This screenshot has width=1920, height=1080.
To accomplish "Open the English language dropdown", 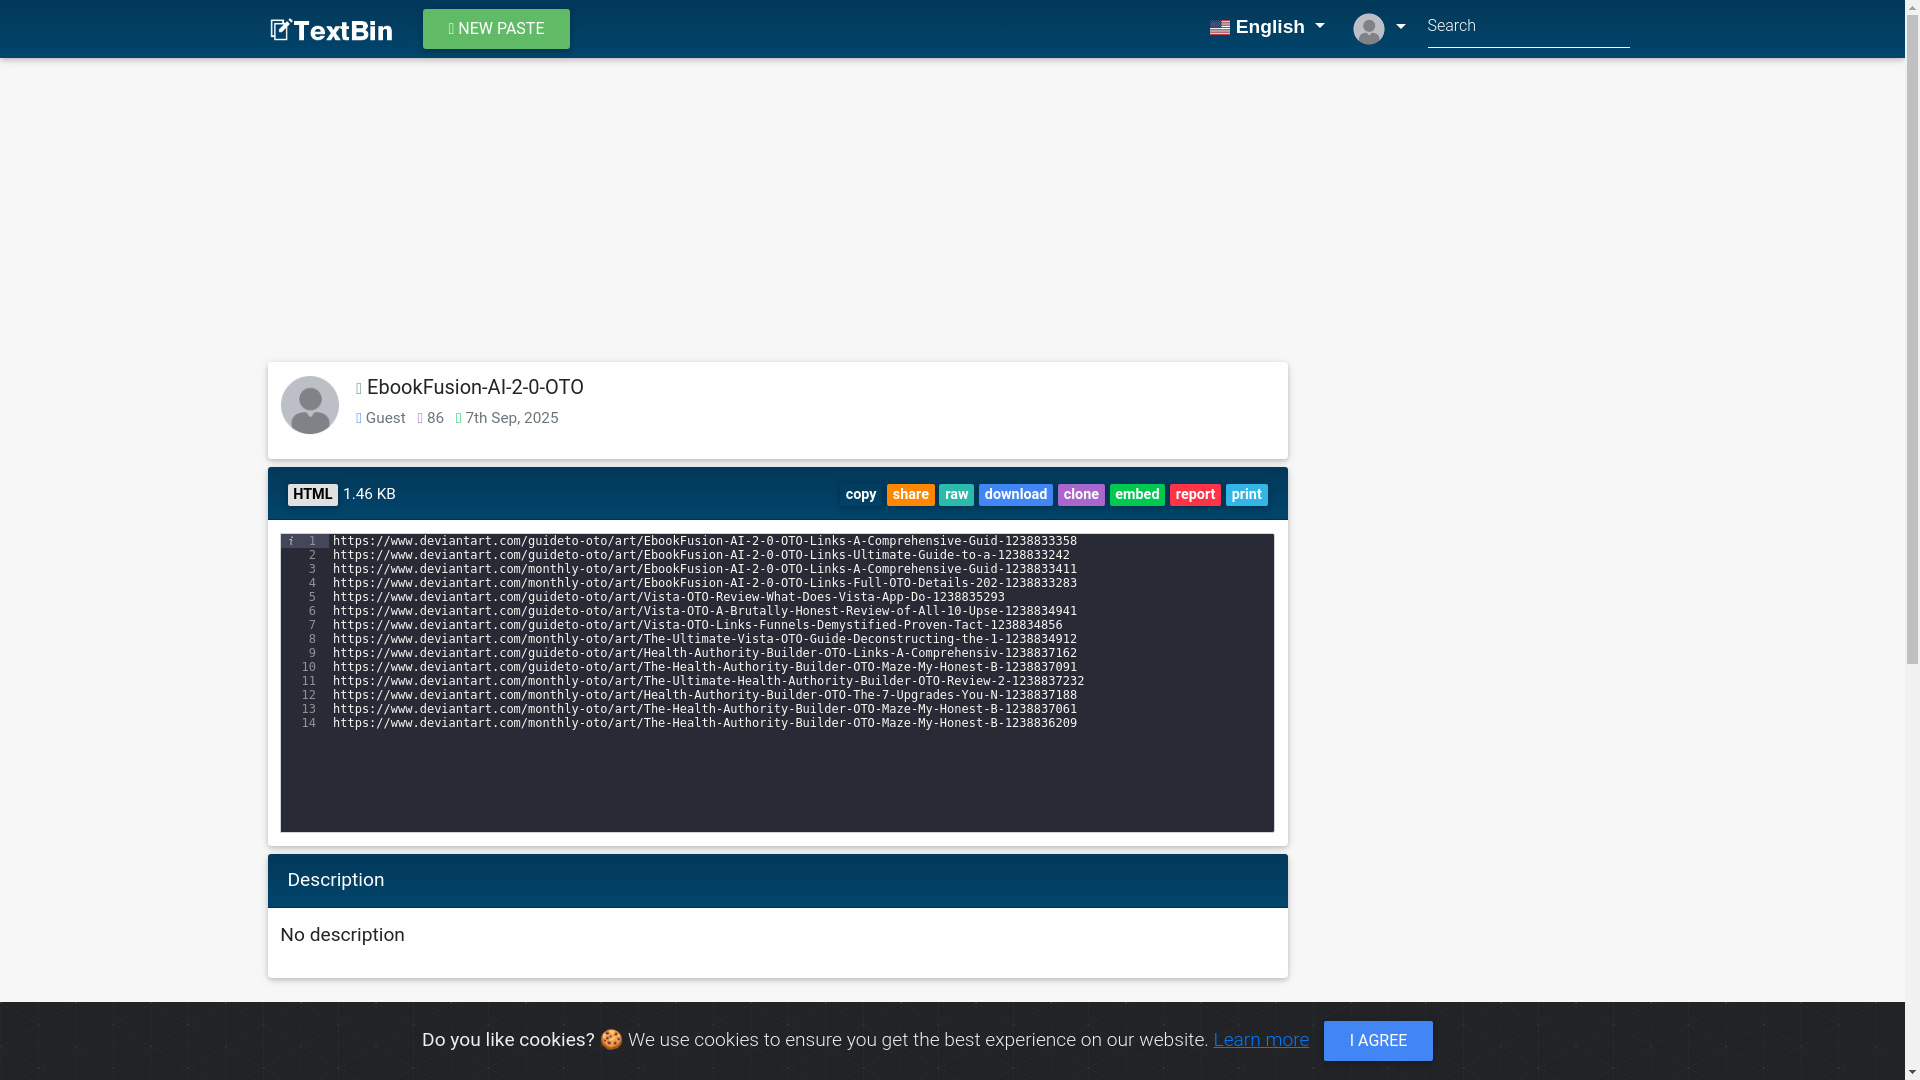I will [x=1267, y=27].
